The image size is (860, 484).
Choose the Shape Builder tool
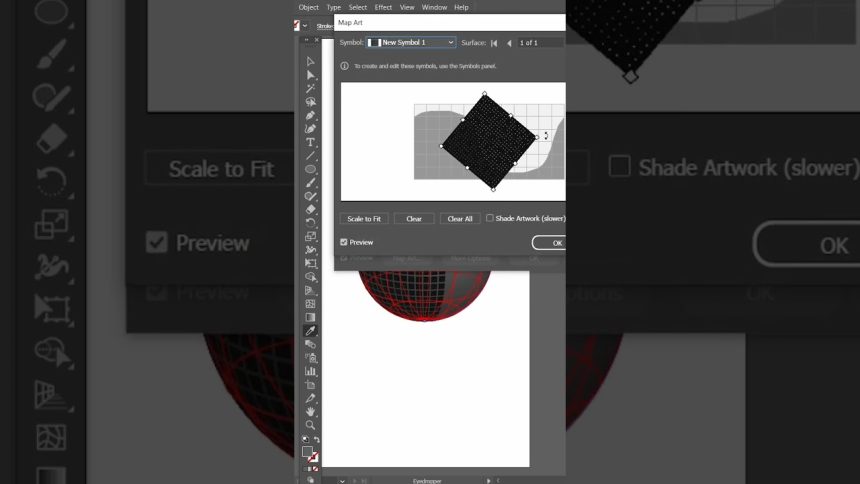(x=310, y=277)
